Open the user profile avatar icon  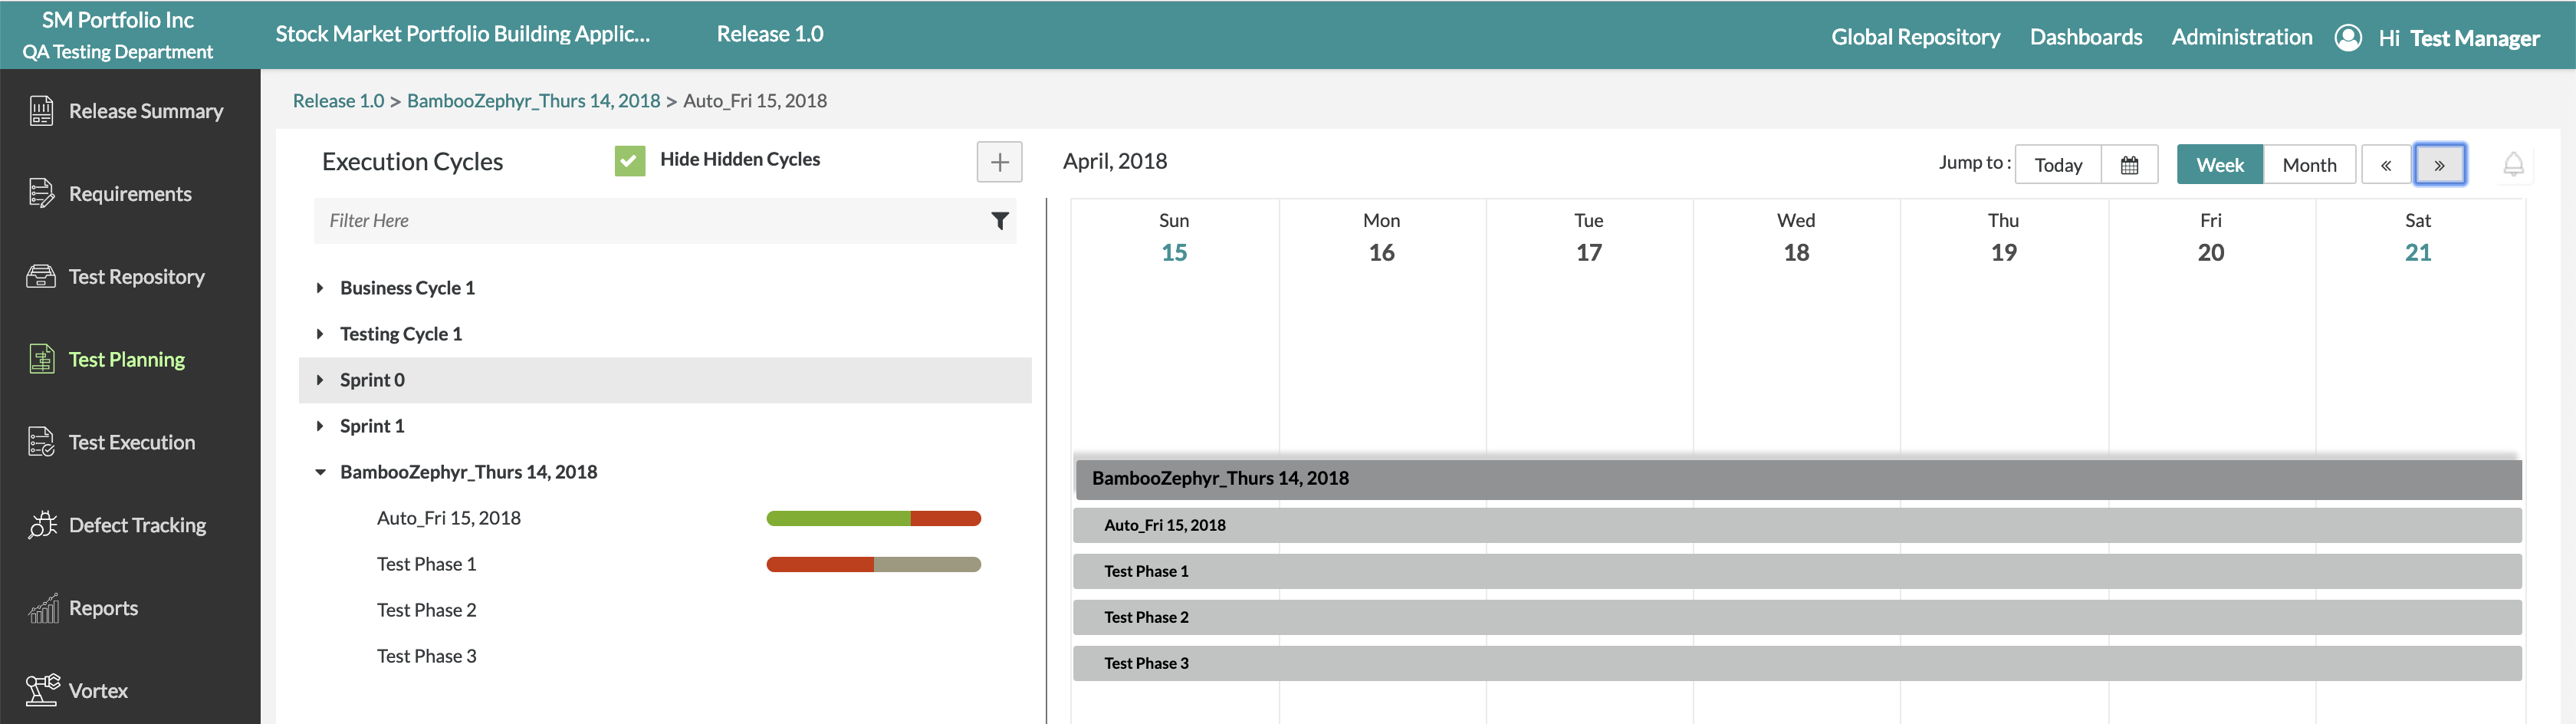coord(2347,38)
